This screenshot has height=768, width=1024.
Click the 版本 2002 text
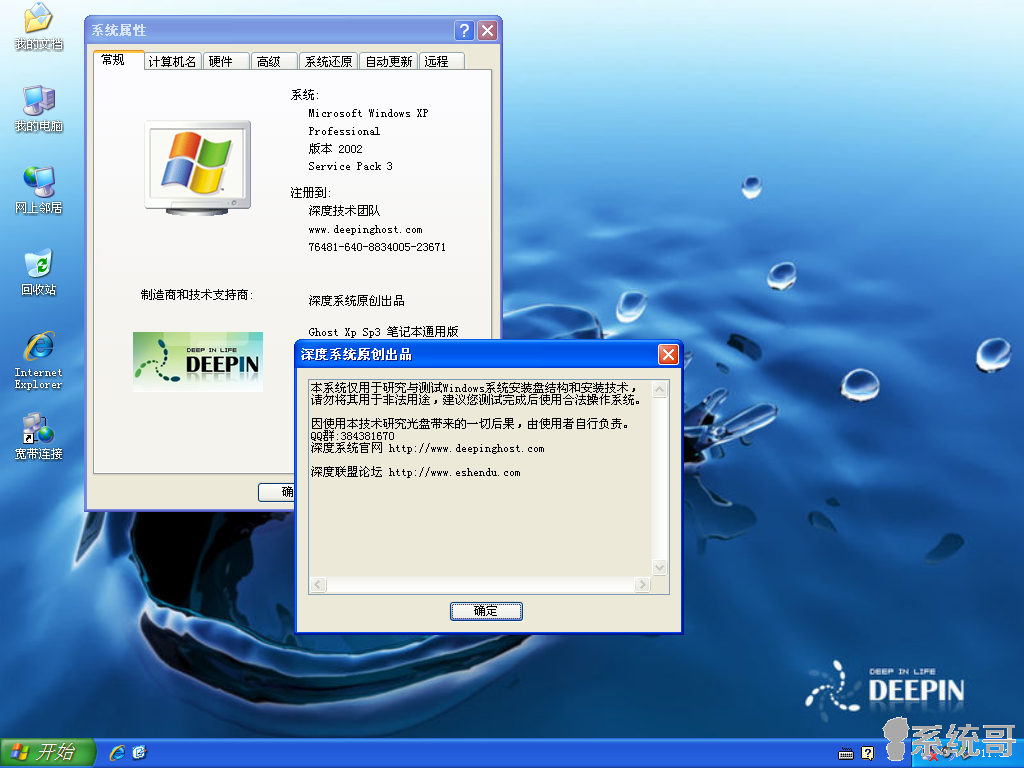336,149
